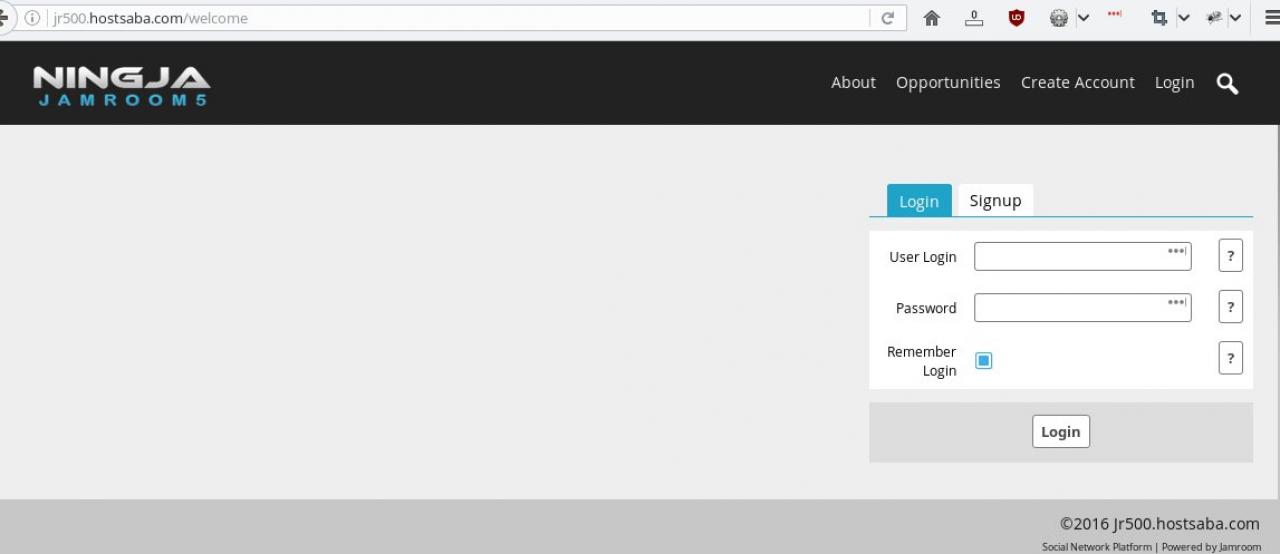Click the gear extension icon in toolbar
The height and width of the screenshot is (554, 1280).
(x=1059, y=18)
